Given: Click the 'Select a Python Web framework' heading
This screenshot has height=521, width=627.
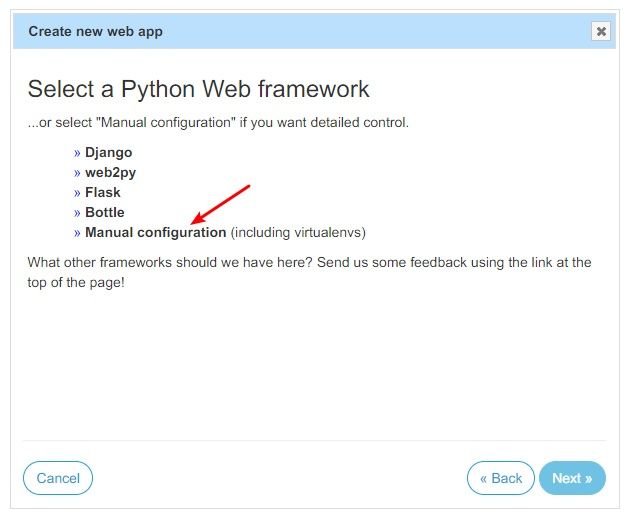Looking at the screenshot, I should [x=198, y=89].
